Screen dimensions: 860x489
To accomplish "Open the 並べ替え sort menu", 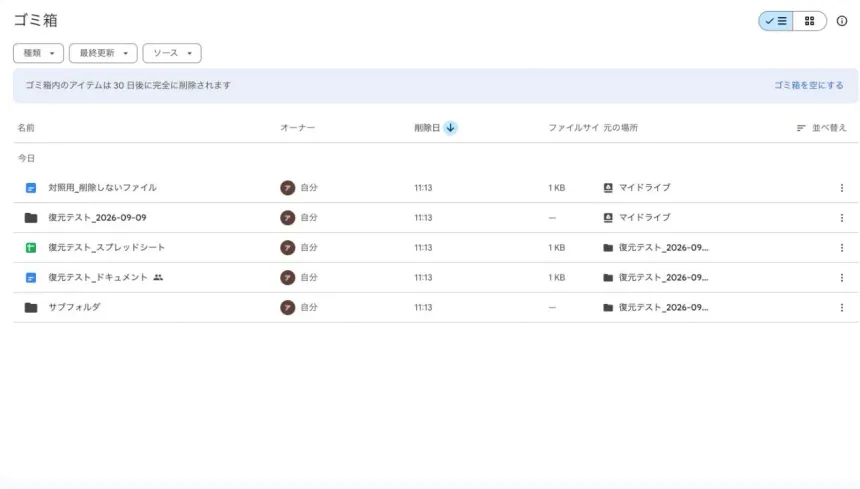I will pos(822,128).
